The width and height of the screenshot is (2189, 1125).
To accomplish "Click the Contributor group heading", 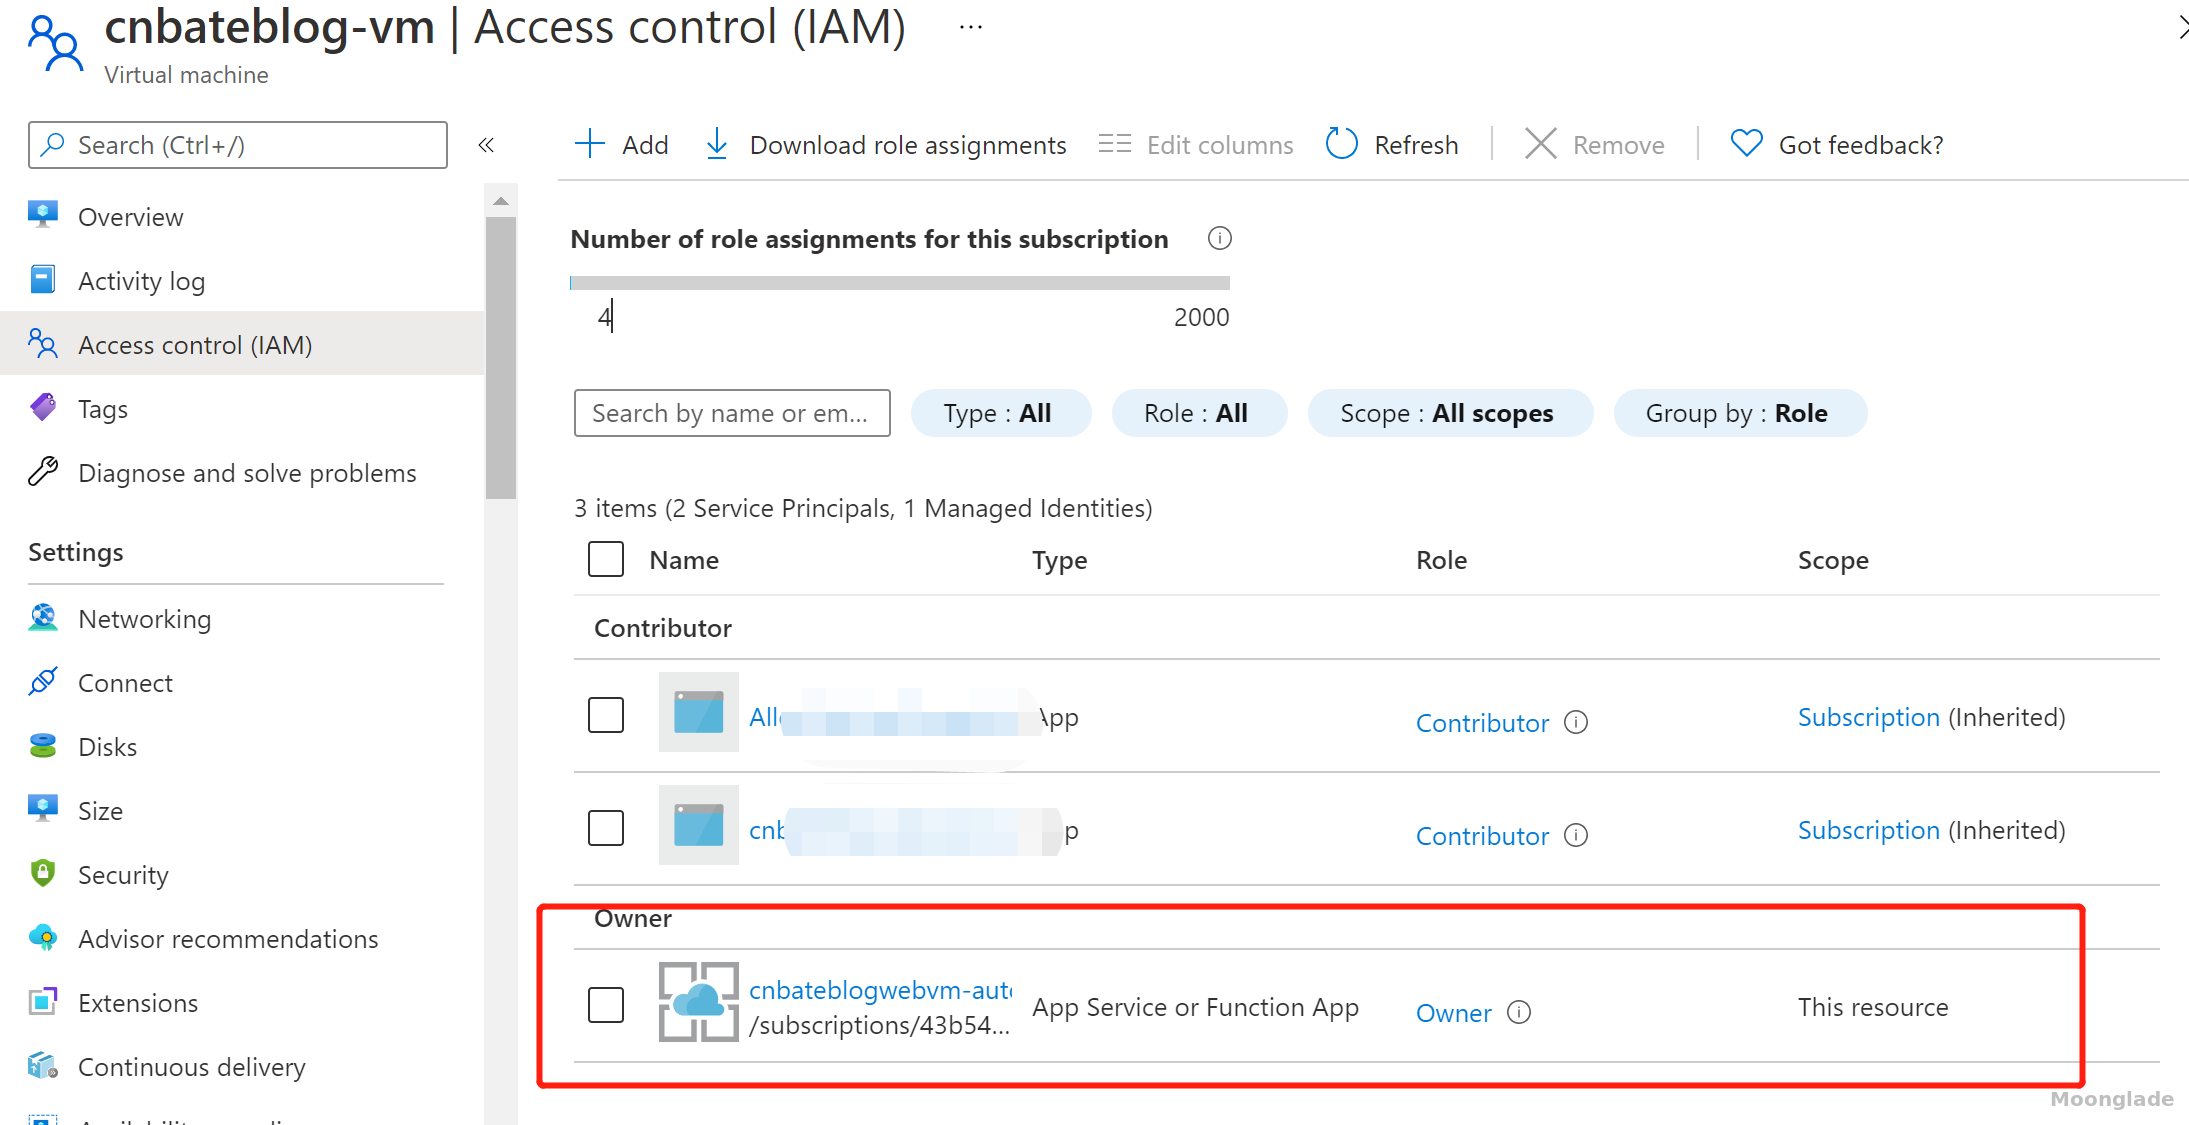I will coord(663,628).
